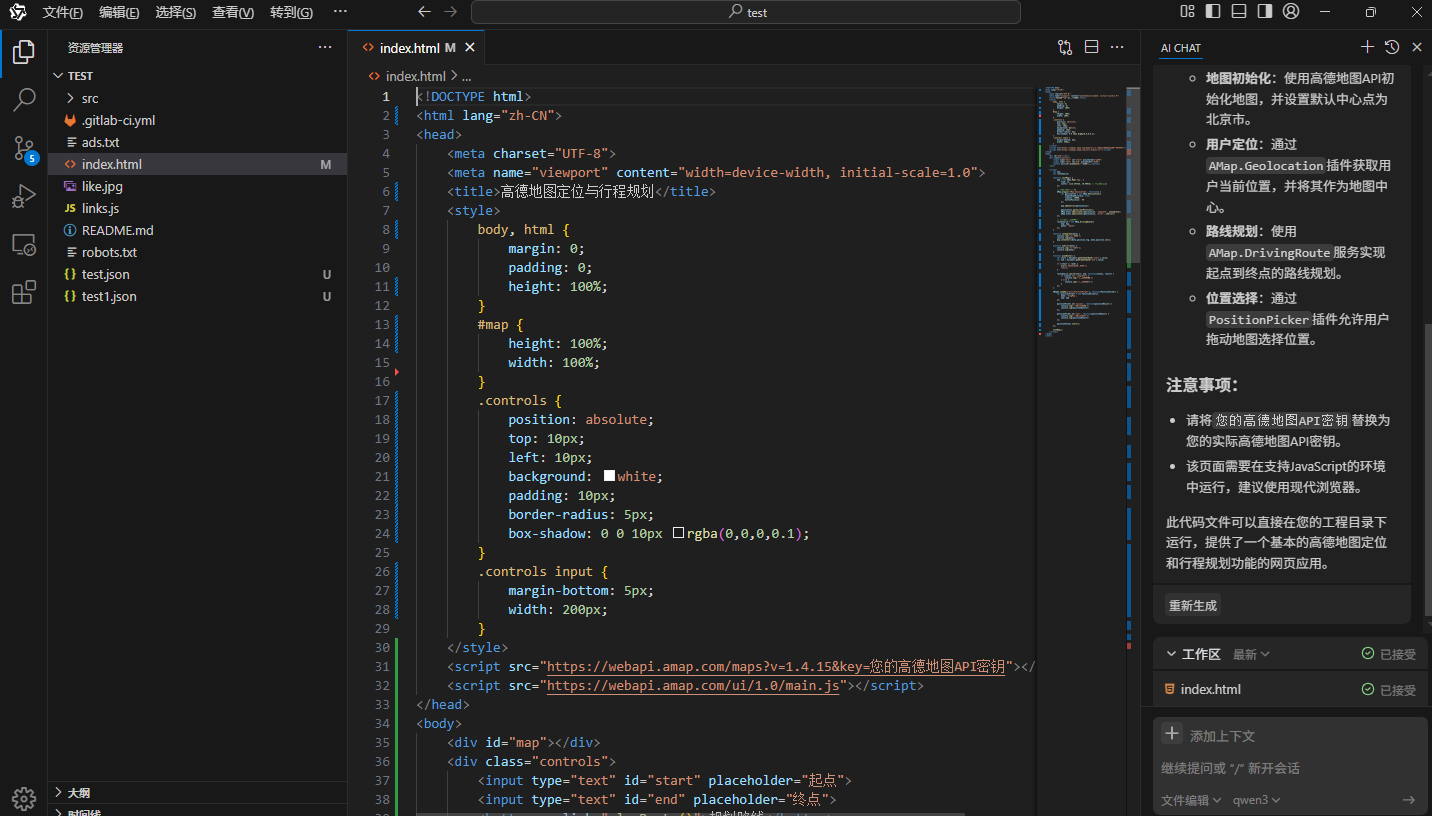Click the accepted checkmark on the workspace row
1432x816 pixels.
1368,654
